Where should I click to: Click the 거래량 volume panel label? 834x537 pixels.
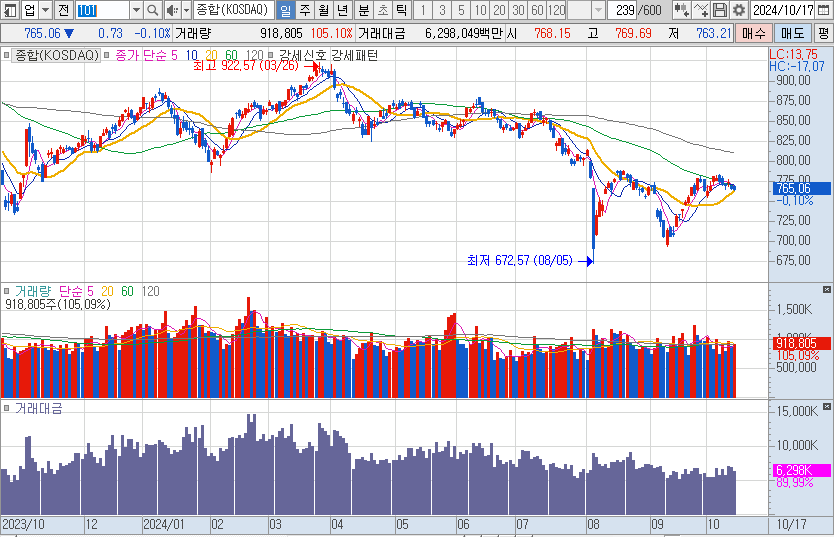point(32,291)
